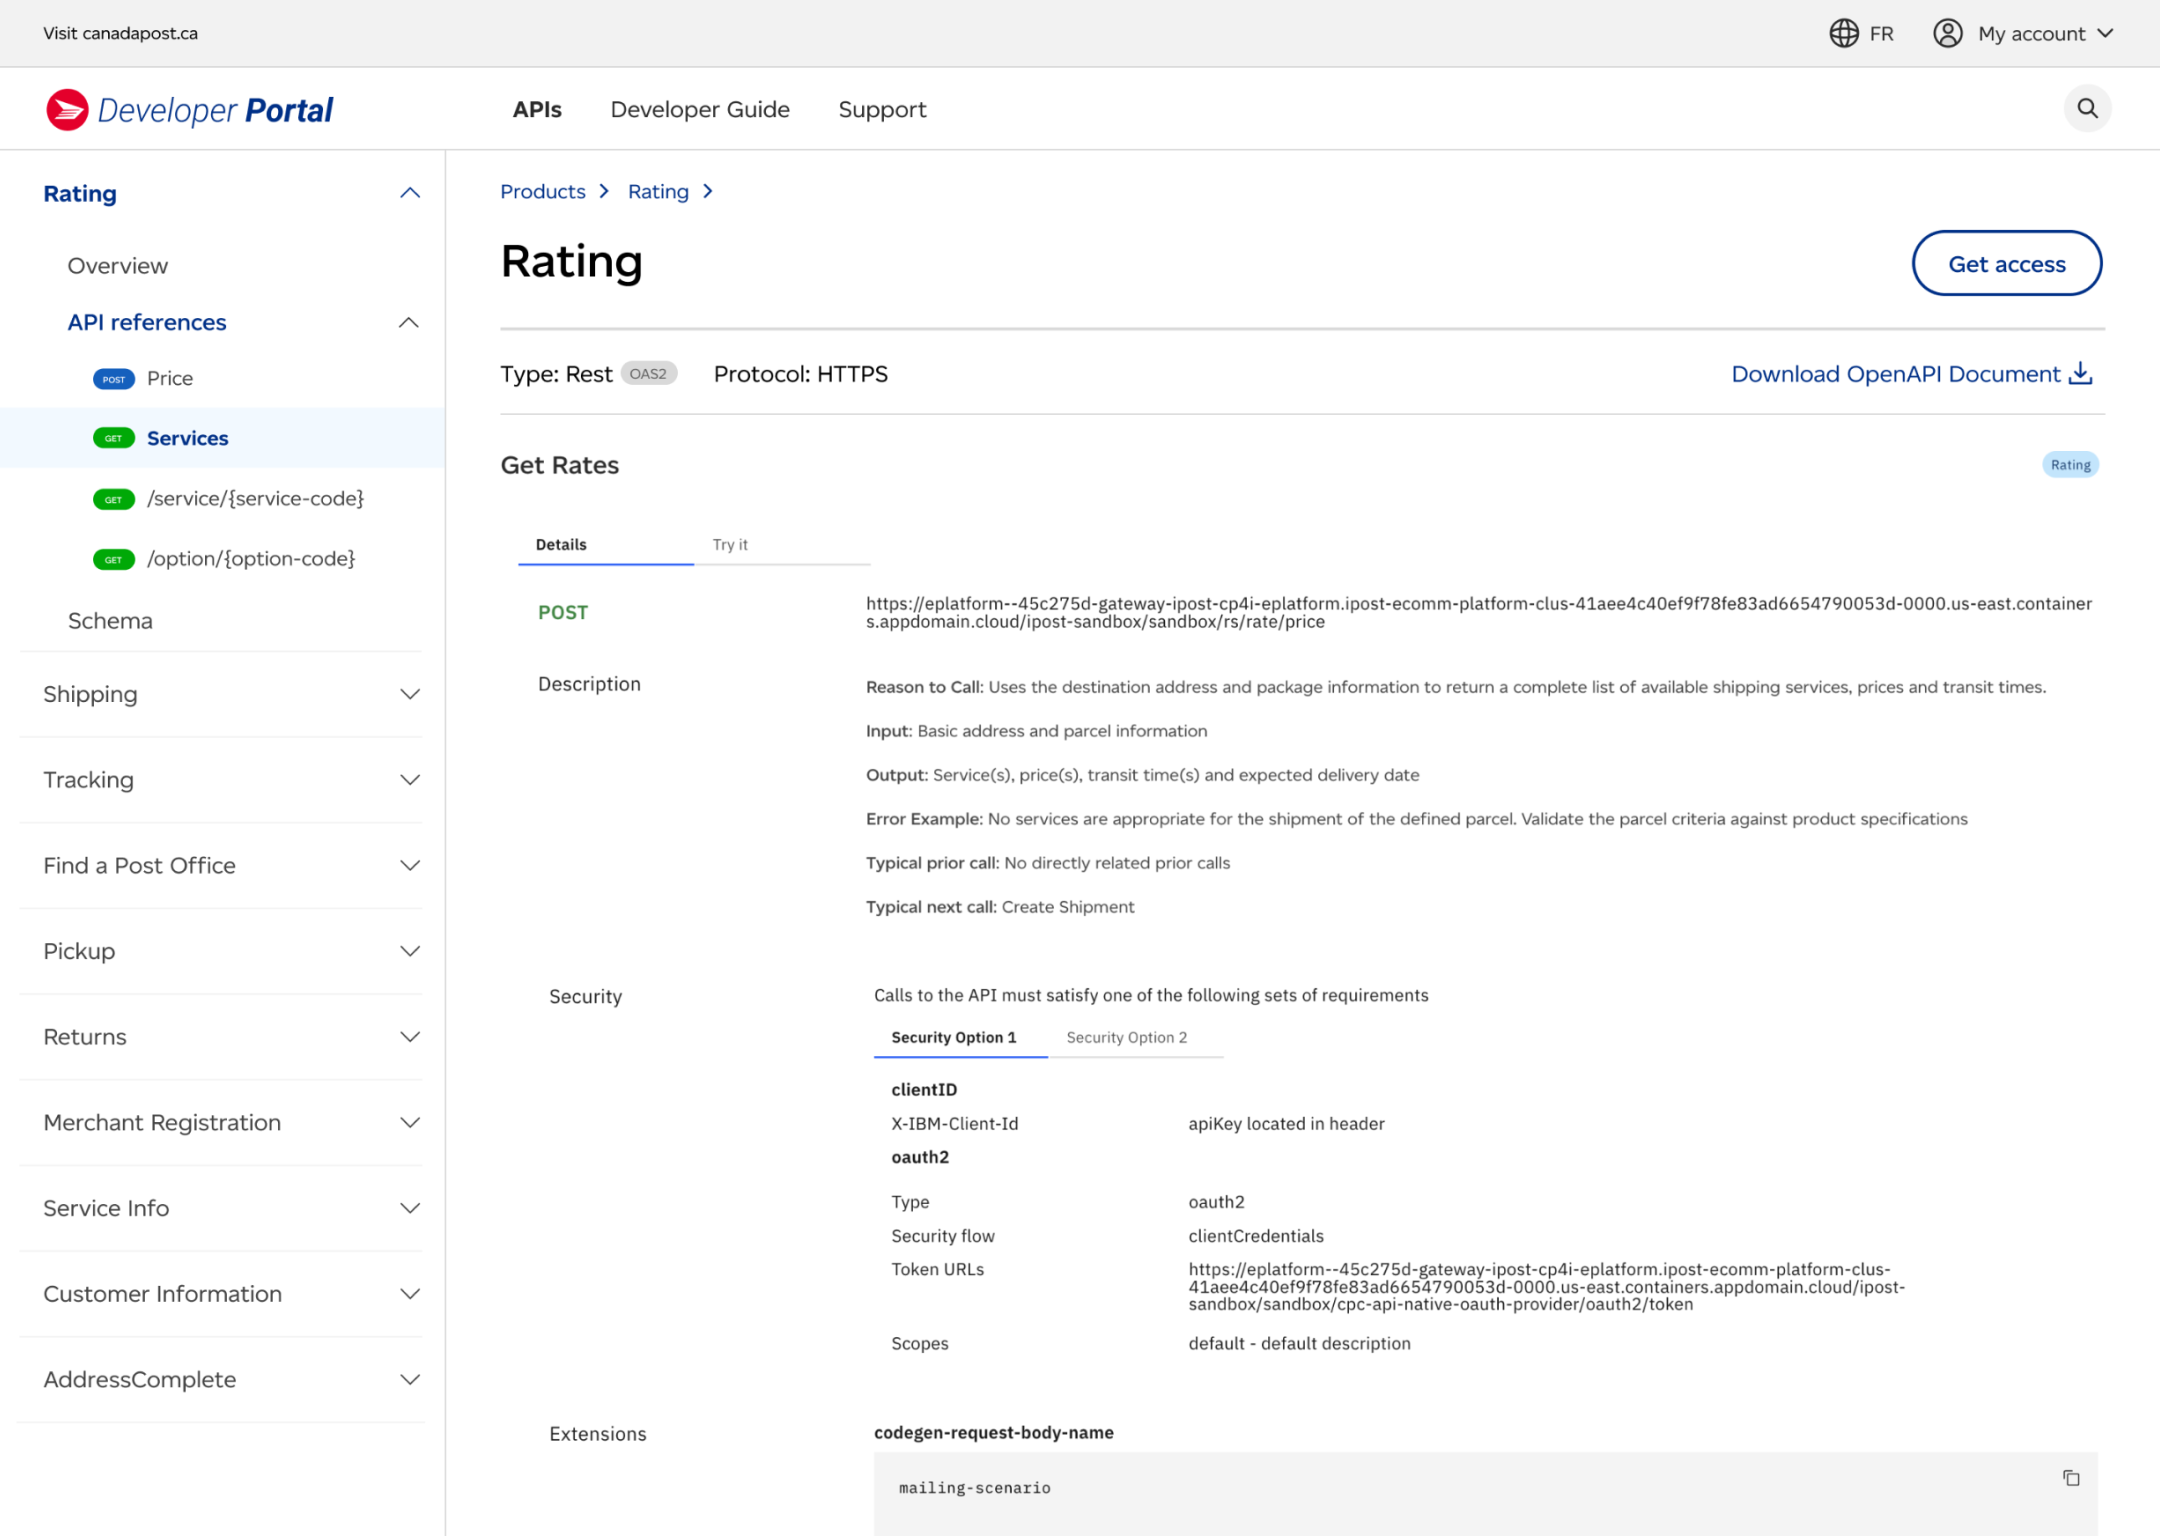Screen dimensions: 2160x1536
Task: Collapse the API references group
Action: (x=408, y=322)
